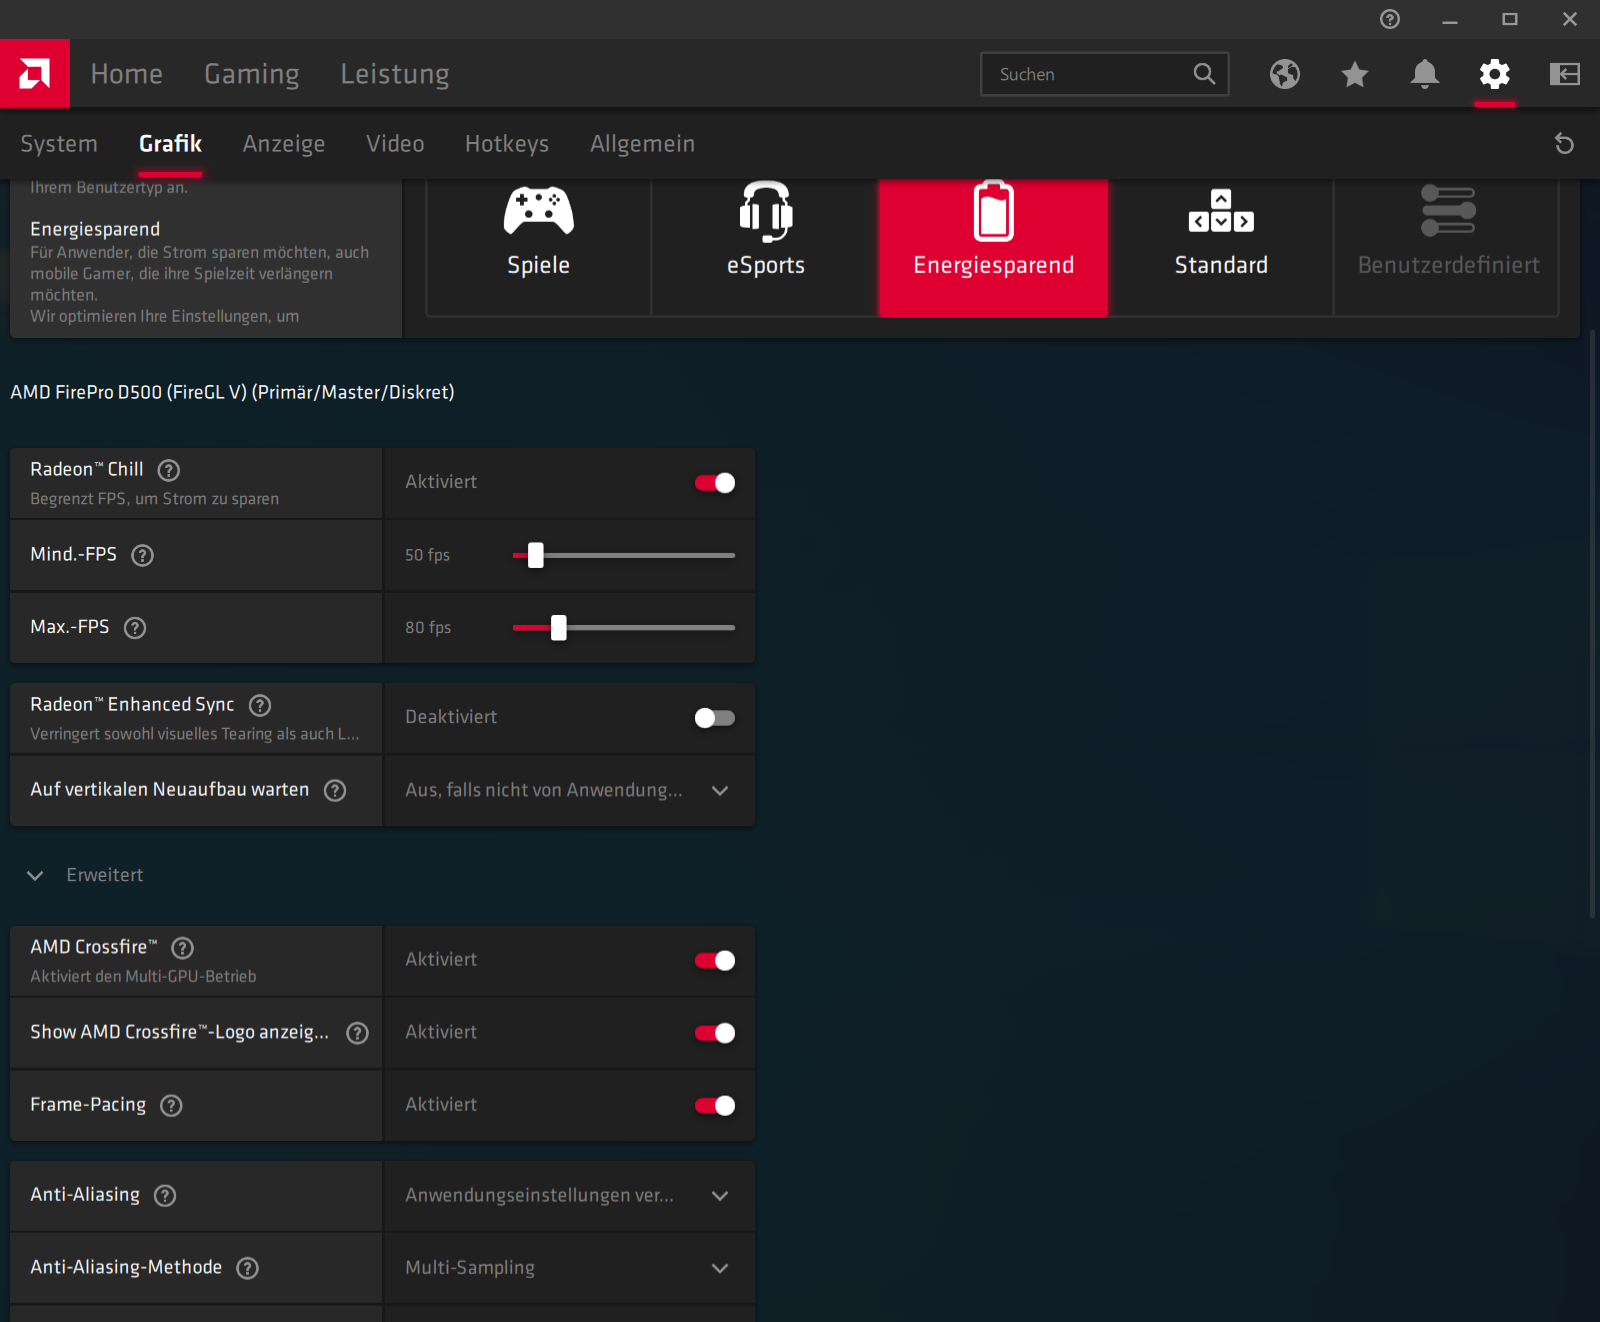Switch to Video tab
The width and height of the screenshot is (1600, 1322).
[395, 144]
